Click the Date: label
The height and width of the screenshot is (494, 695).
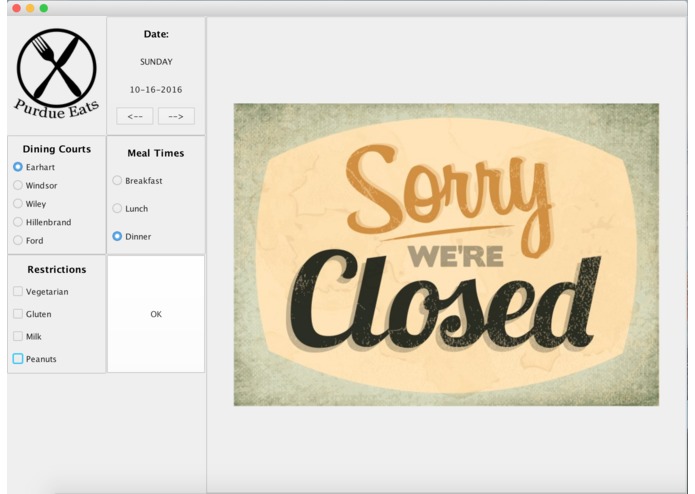point(156,34)
